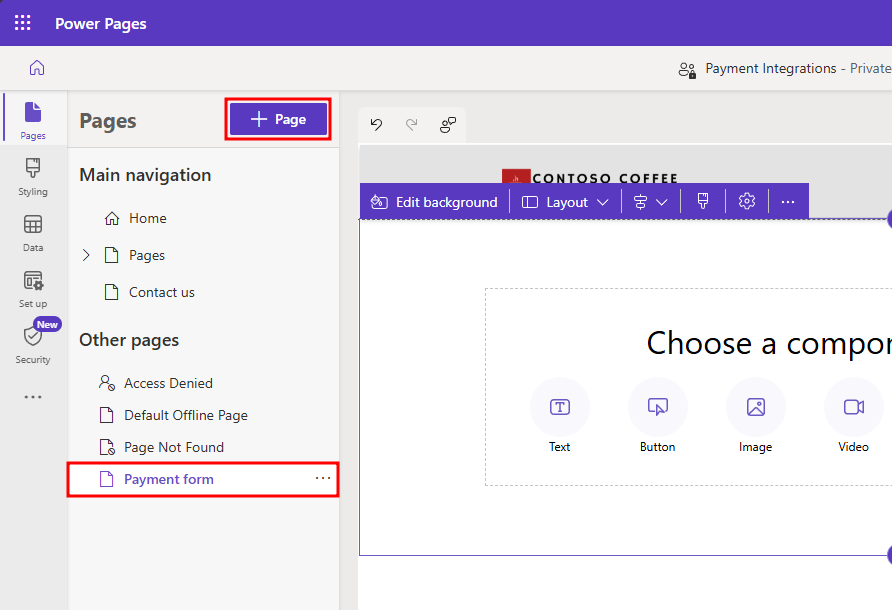Switch to the Pages sidebar tab

tap(32, 120)
